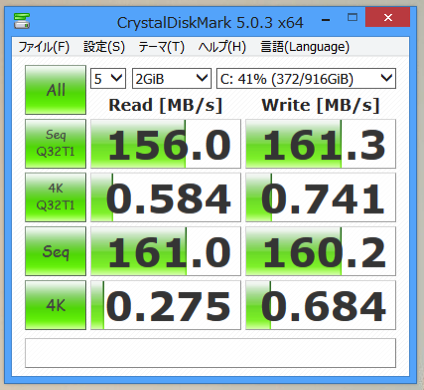The height and width of the screenshot is (390, 424).
Task: Click the Read [MB/s] column header
Action: 165,105
